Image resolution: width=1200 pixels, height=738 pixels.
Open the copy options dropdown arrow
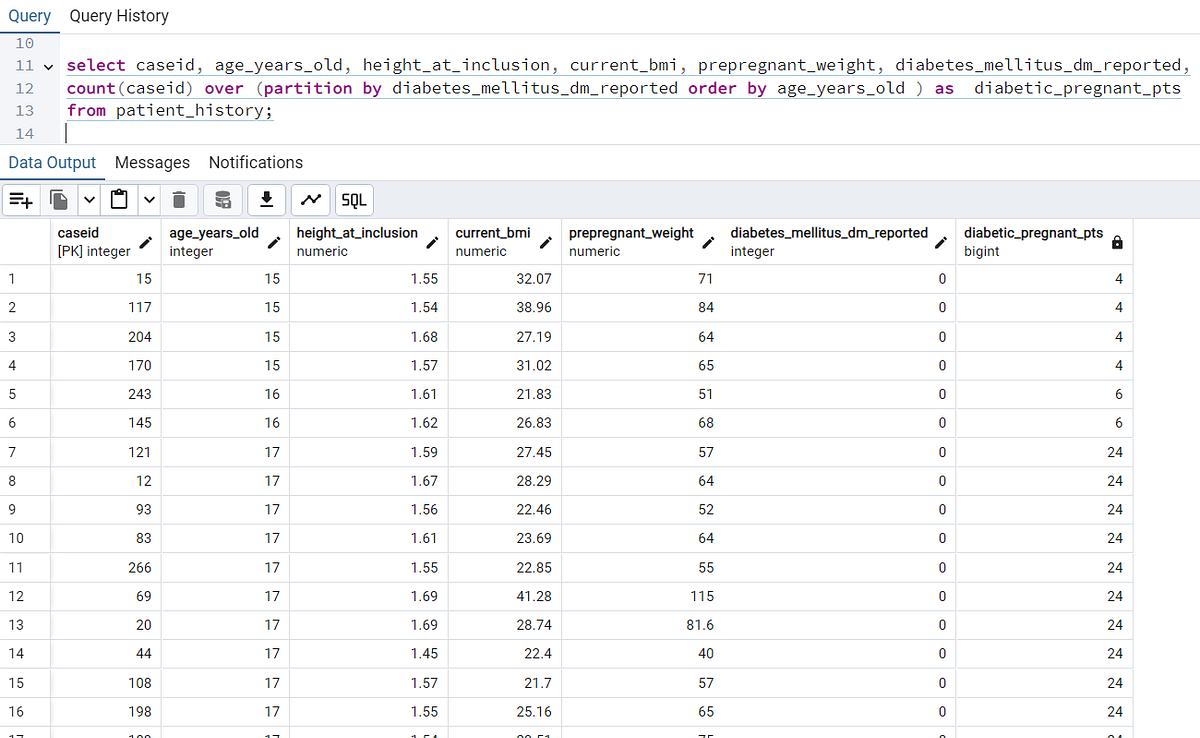pos(89,199)
